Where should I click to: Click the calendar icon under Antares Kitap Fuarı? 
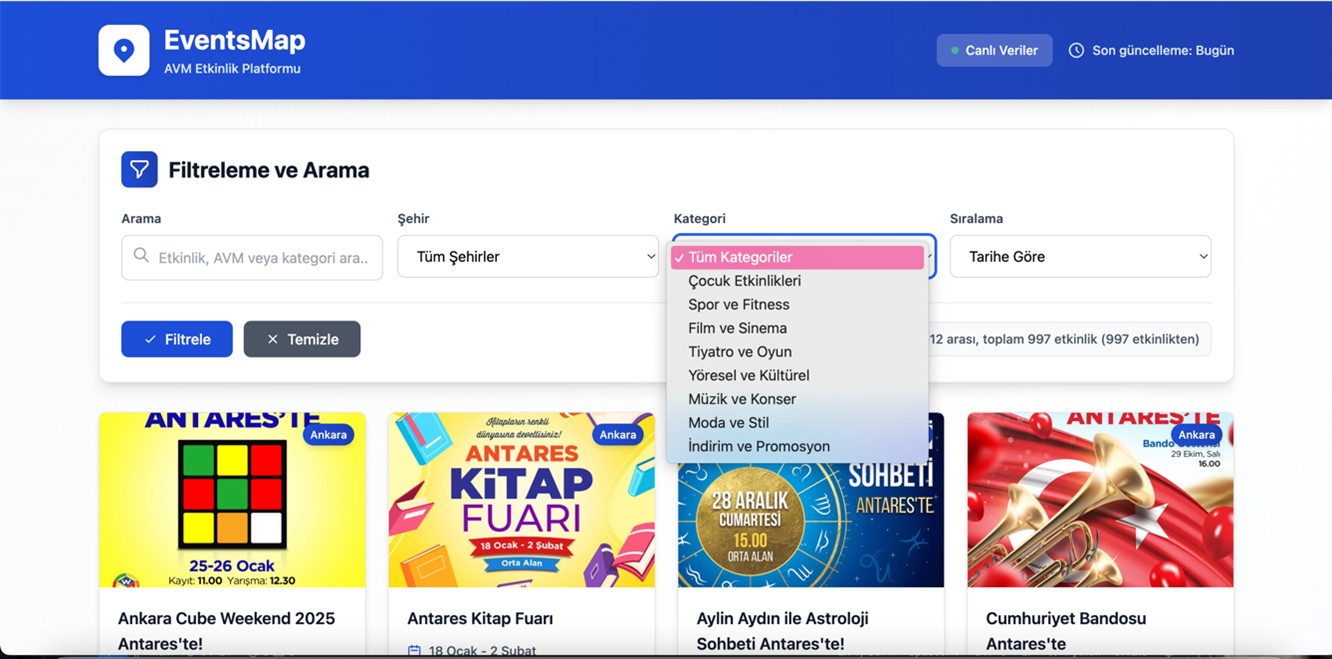[415, 651]
